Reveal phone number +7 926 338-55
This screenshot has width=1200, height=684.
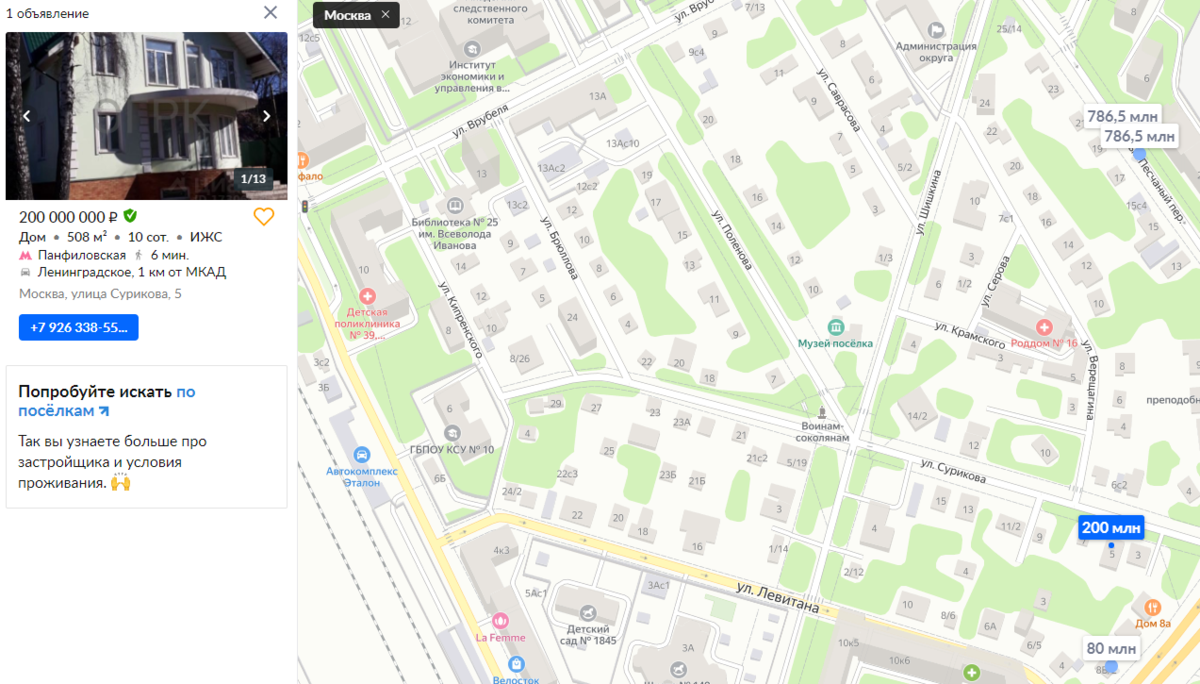click(79, 327)
